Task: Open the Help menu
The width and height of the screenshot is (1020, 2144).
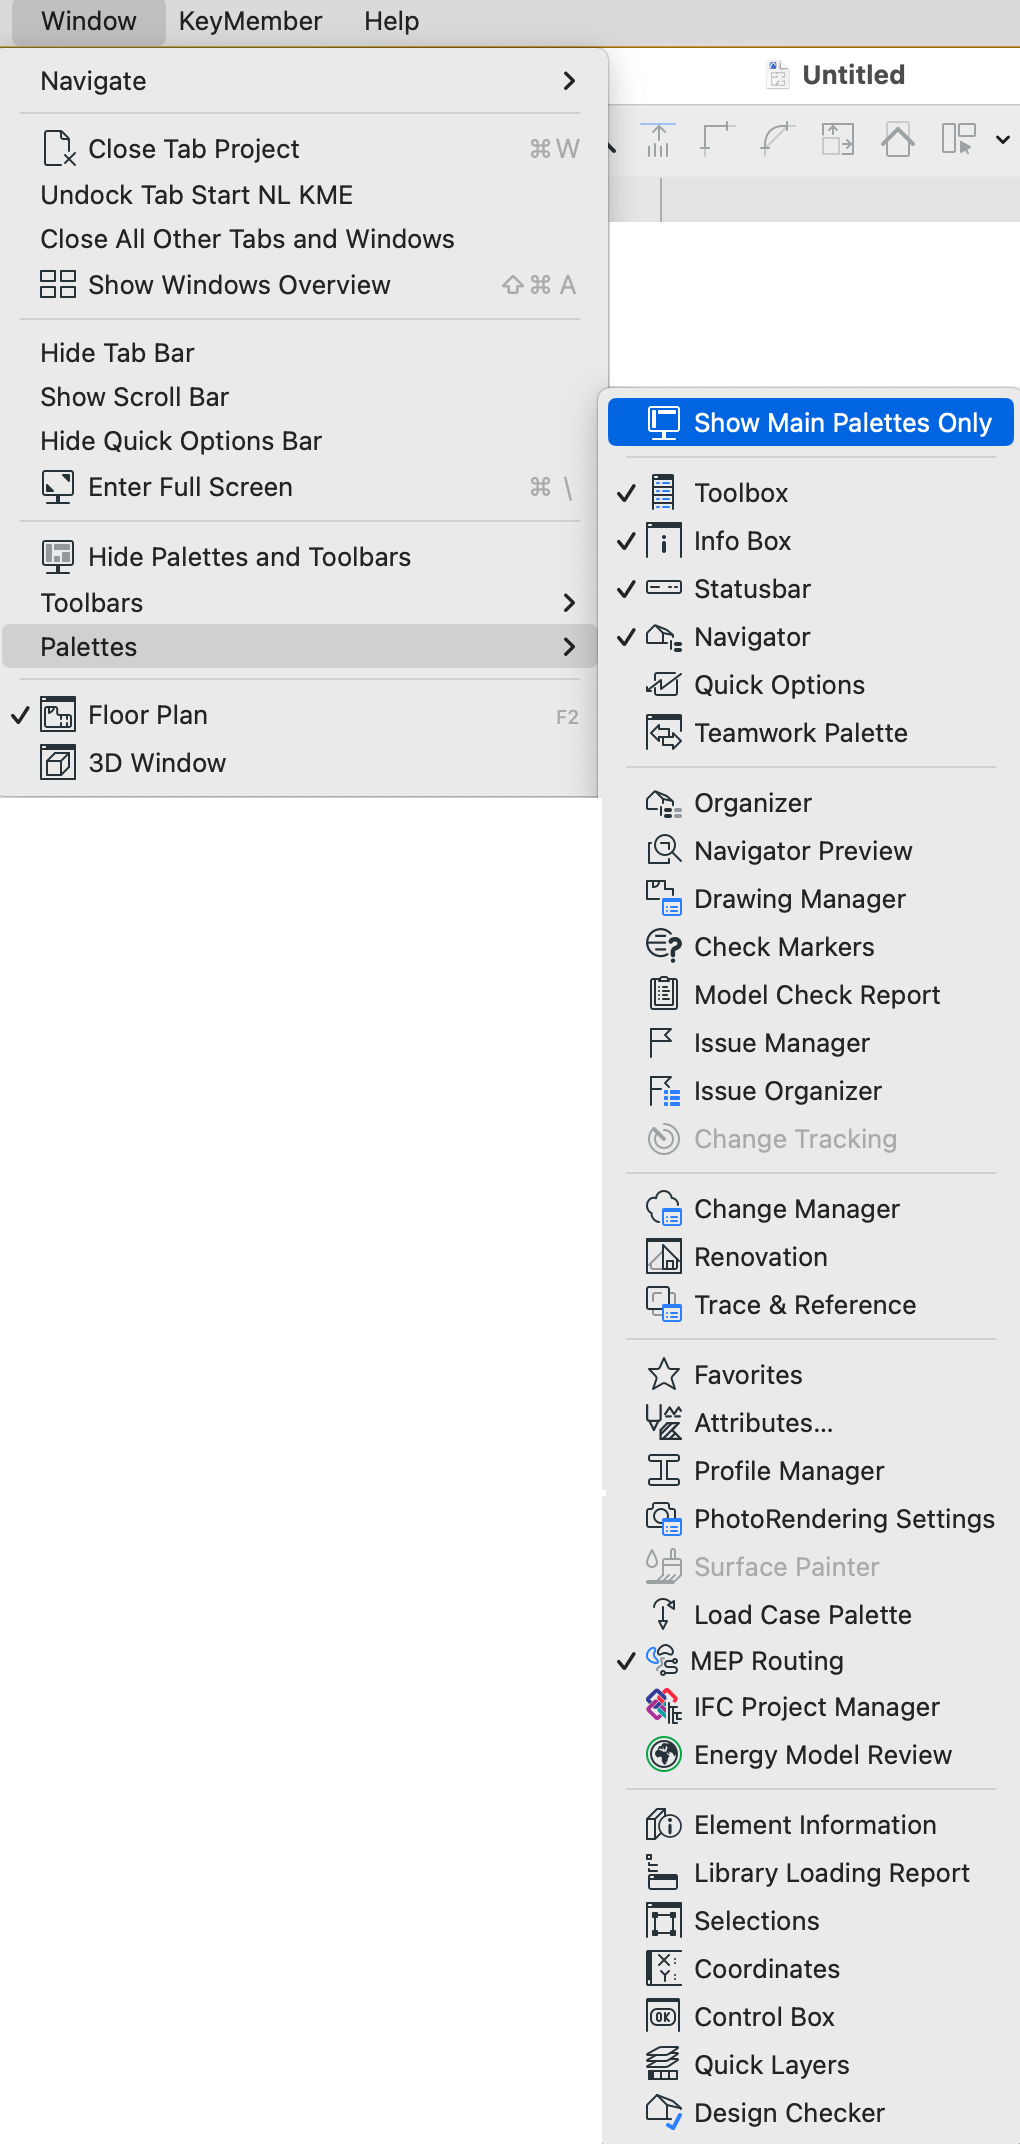Action: click(391, 21)
